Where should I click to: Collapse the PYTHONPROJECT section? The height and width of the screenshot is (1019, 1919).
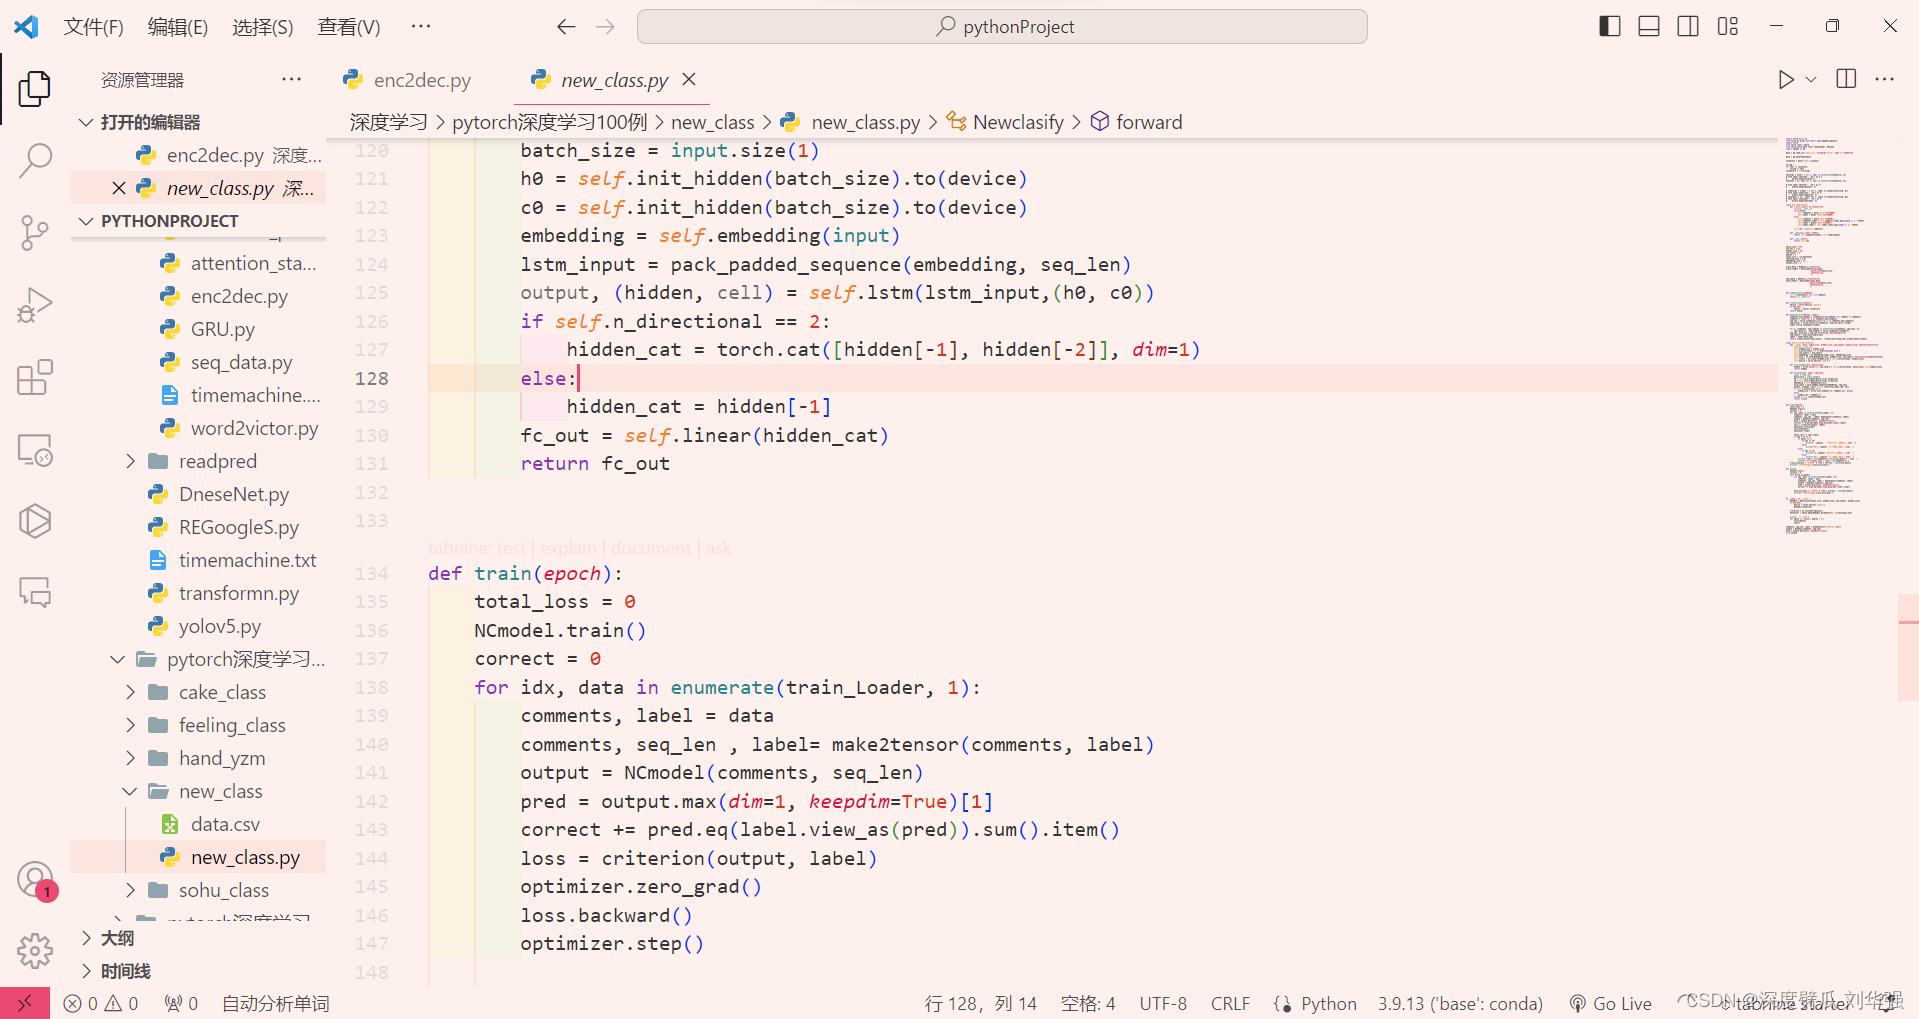pos(85,220)
